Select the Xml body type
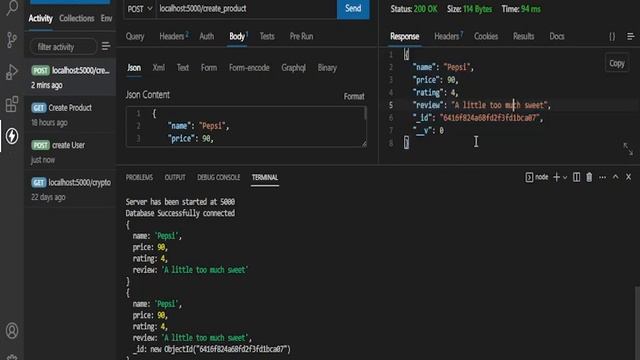The height and width of the screenshot is (360, 640). (x=158, y=68)
